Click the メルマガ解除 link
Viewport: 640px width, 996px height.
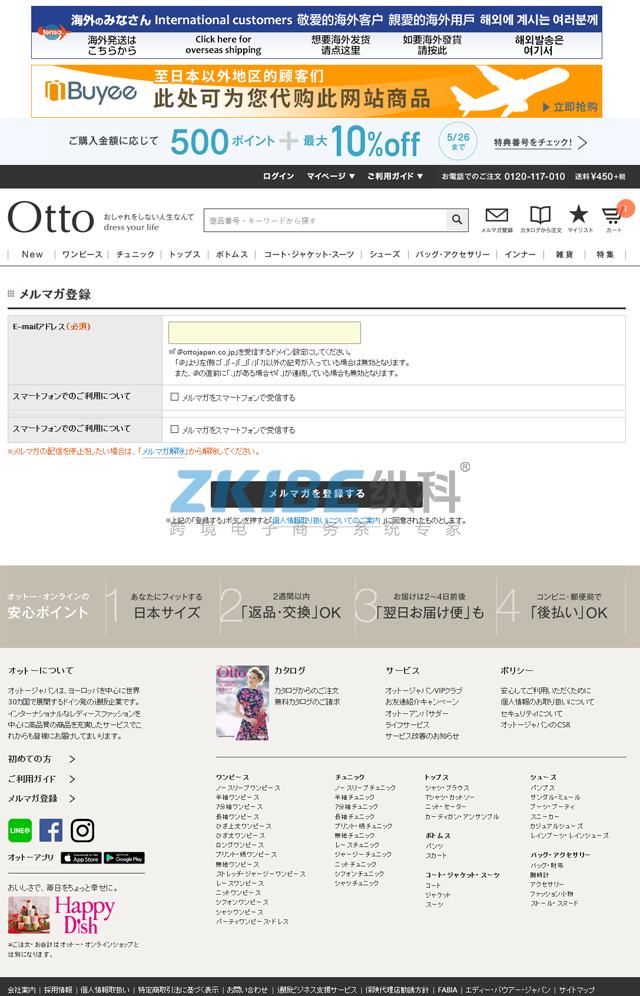coord(163,452)
